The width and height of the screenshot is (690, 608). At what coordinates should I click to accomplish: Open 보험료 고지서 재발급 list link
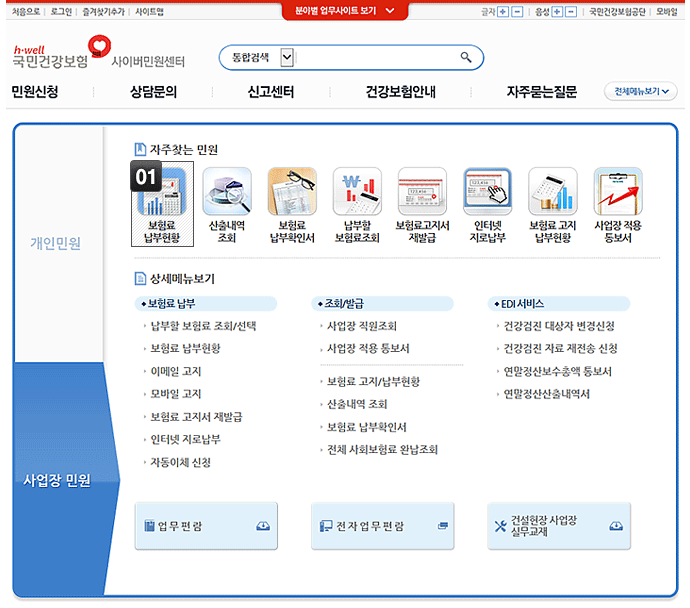tap(196, 417)
